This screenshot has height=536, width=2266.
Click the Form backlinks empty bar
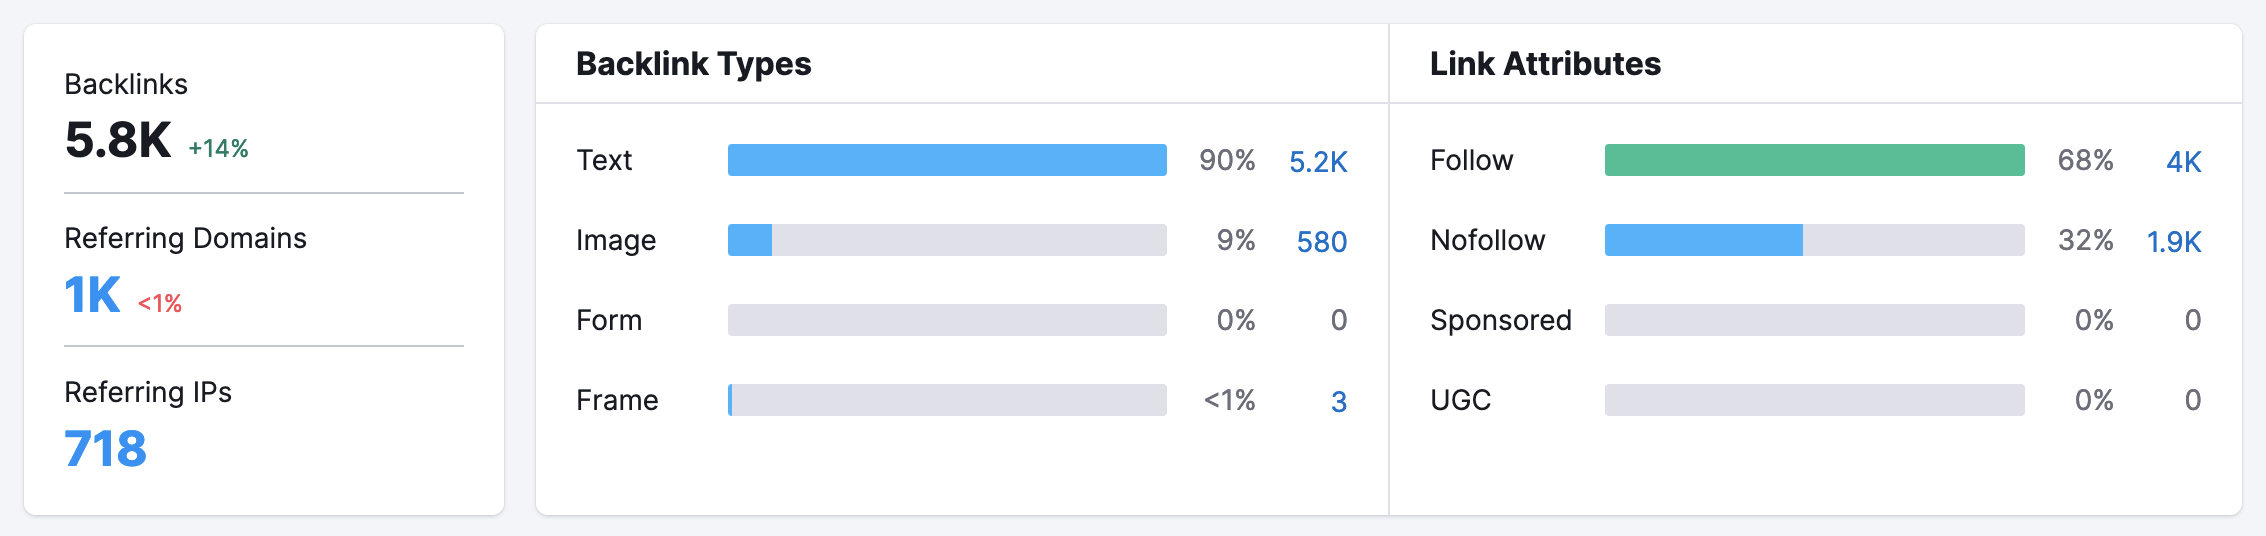point(946,320)
